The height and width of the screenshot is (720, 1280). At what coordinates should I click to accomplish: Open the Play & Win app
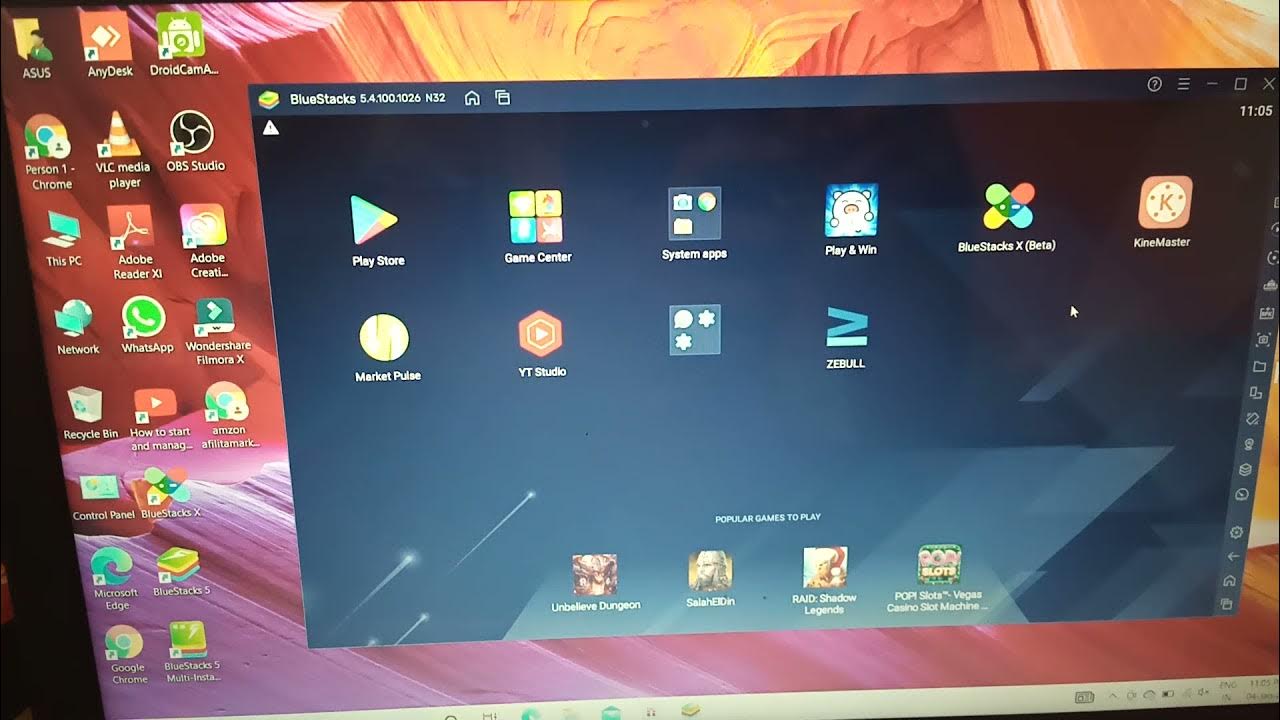[x=850, y=211]
